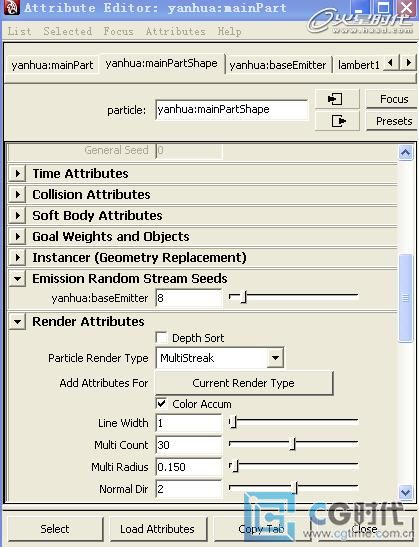Screen dimensions: 419x547
Task: Click the vertical scrollbar thumb
Action: [x=405, y=298]
